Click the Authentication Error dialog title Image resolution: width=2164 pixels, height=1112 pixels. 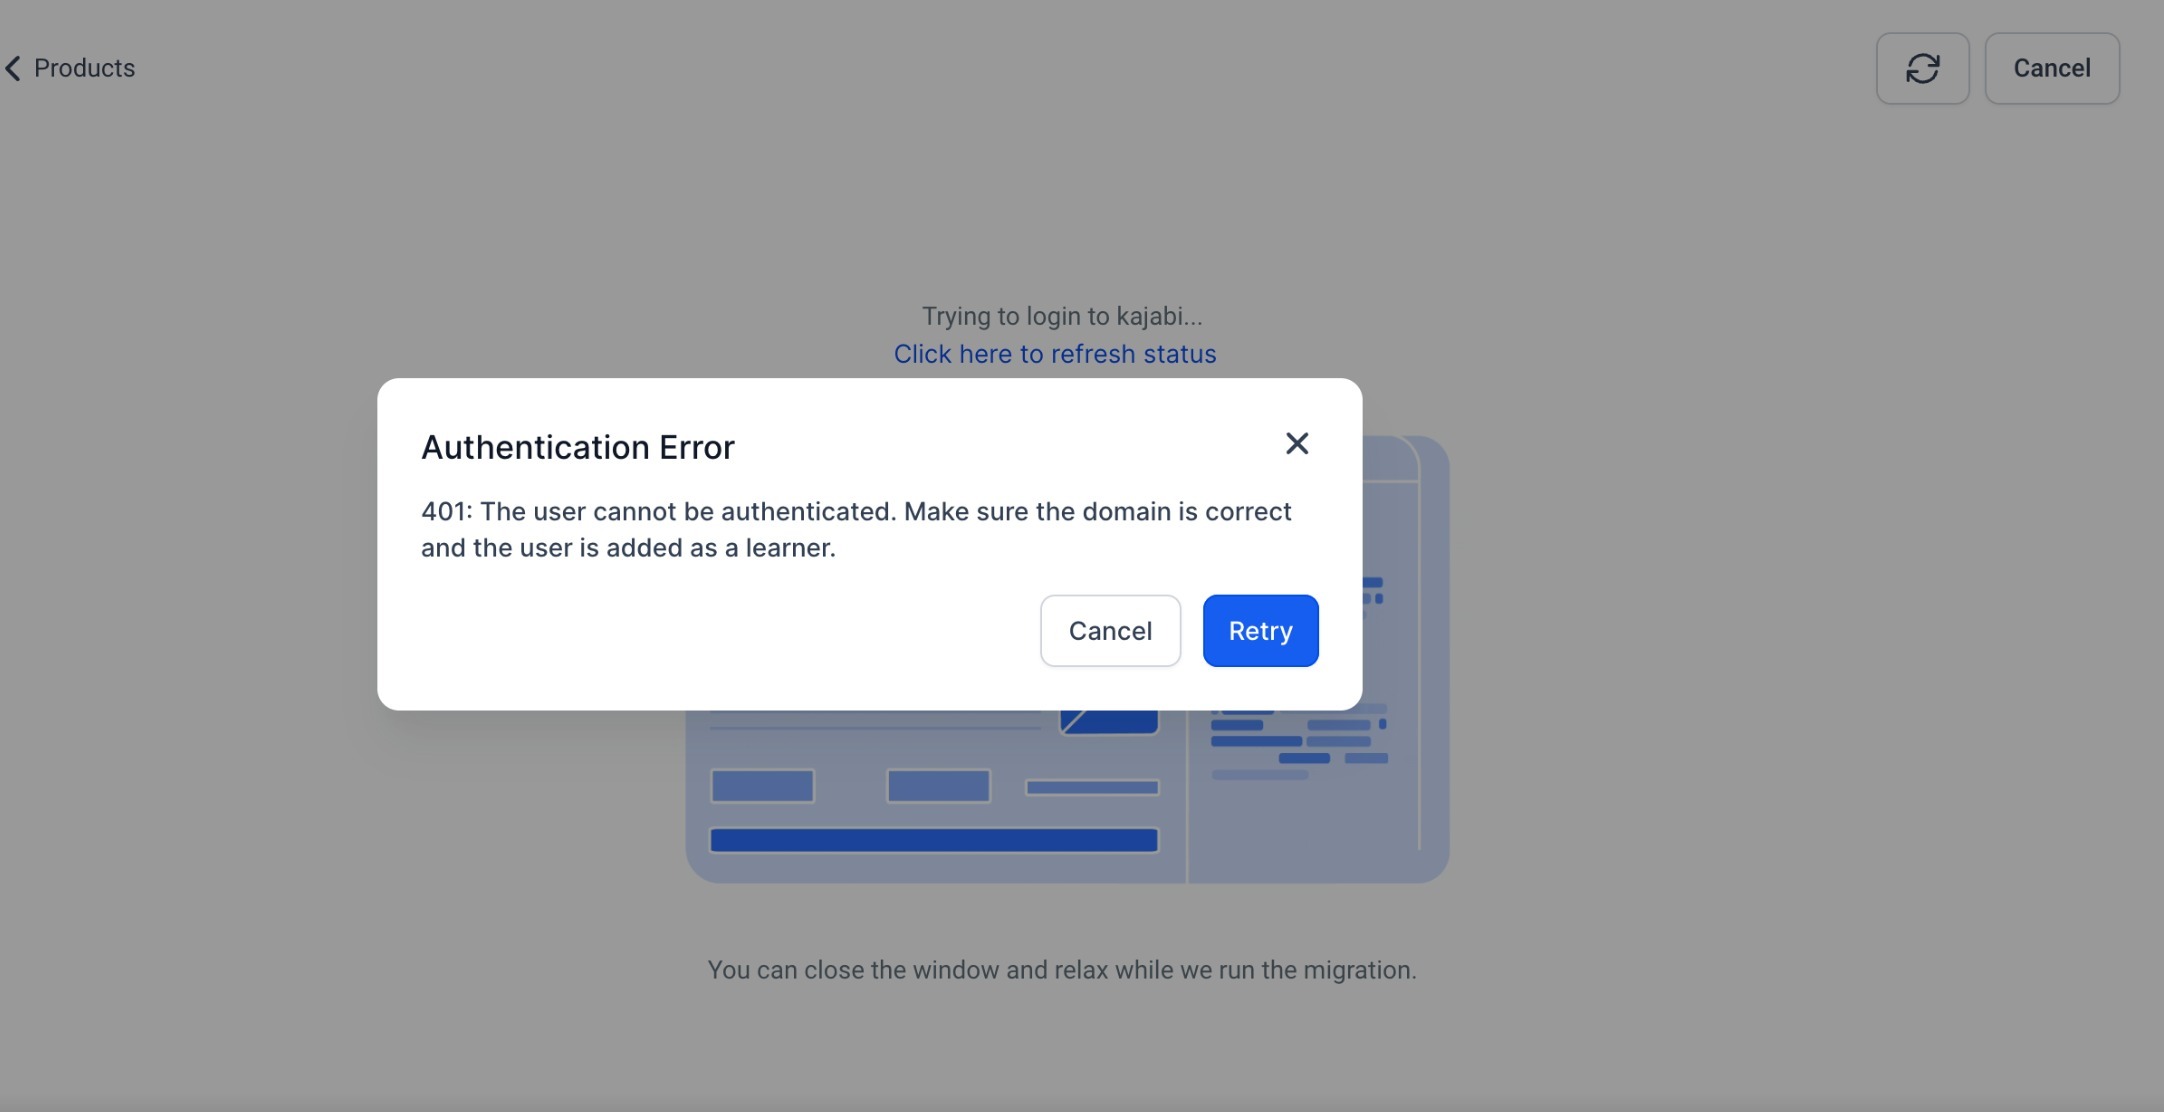577,447
